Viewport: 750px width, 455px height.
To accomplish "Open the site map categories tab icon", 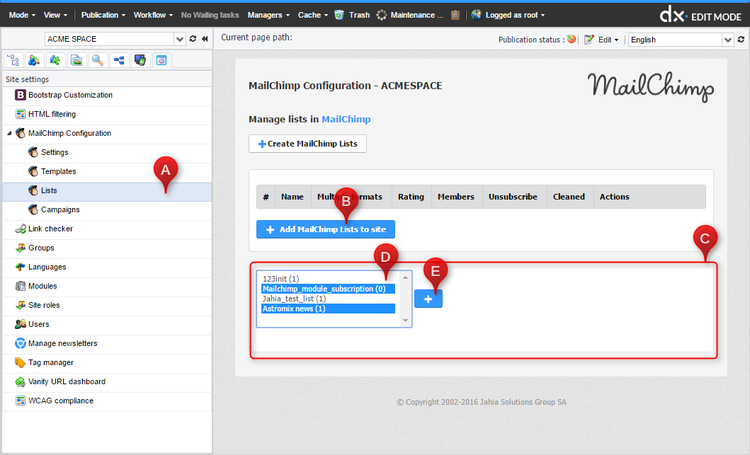I will [119, 60].
